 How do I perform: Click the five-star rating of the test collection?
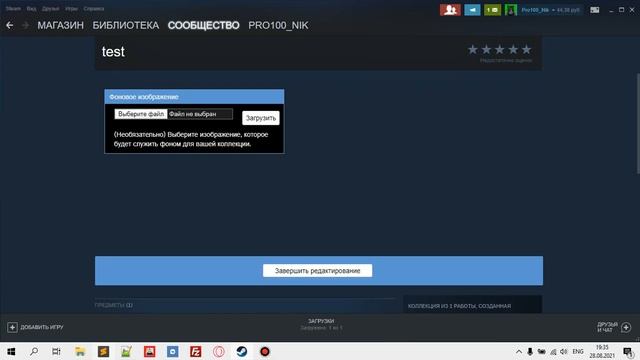500,49
